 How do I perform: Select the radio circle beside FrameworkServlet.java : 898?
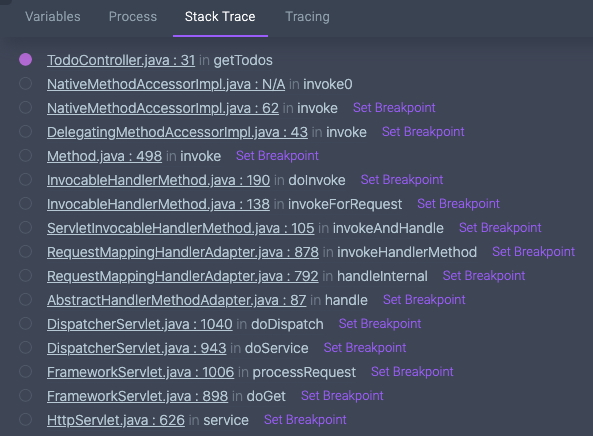[25, 396]
